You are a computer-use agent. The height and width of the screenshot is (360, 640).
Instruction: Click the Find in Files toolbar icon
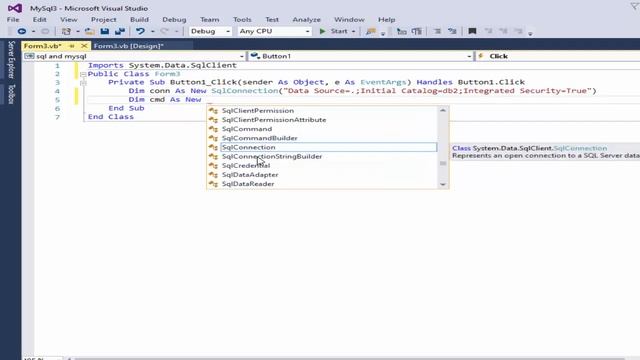[x=371, y=31]
